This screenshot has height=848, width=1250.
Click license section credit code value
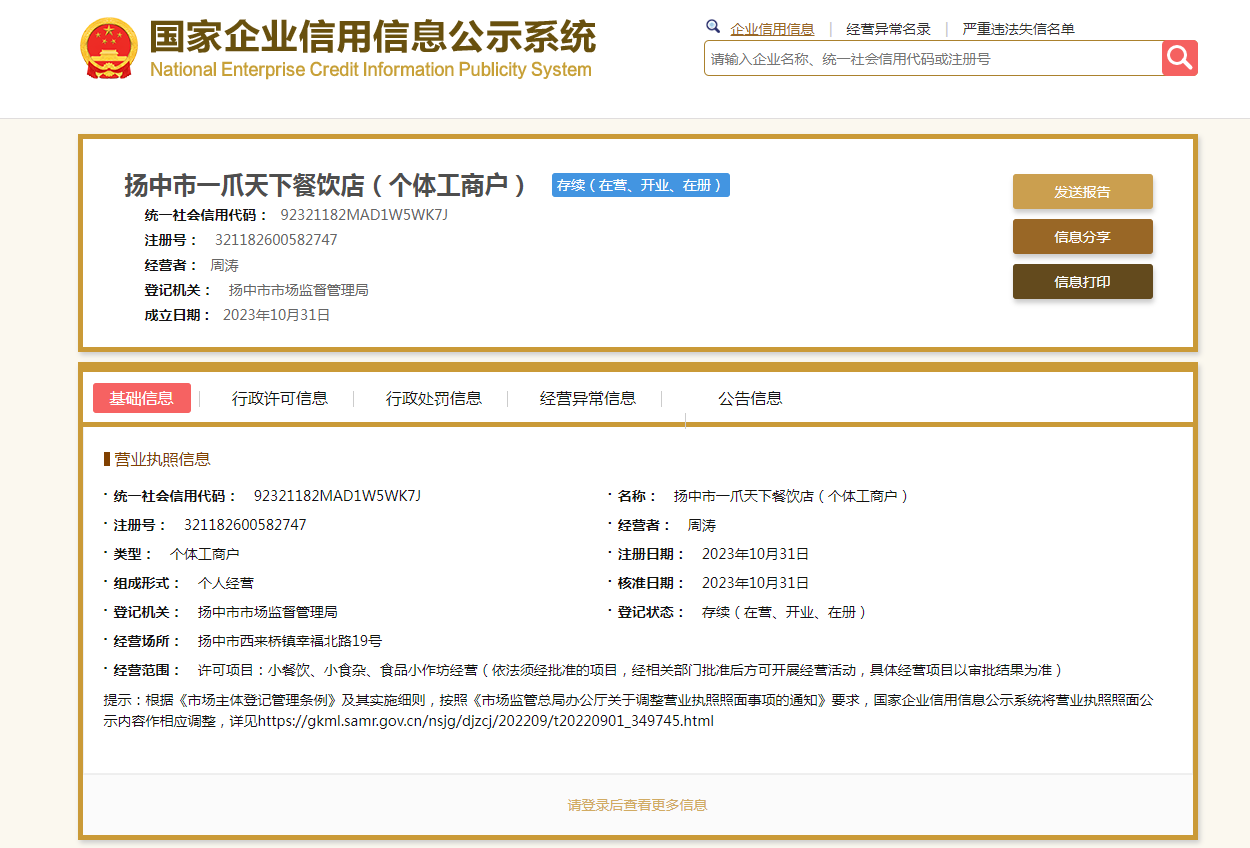click(338, 496)
